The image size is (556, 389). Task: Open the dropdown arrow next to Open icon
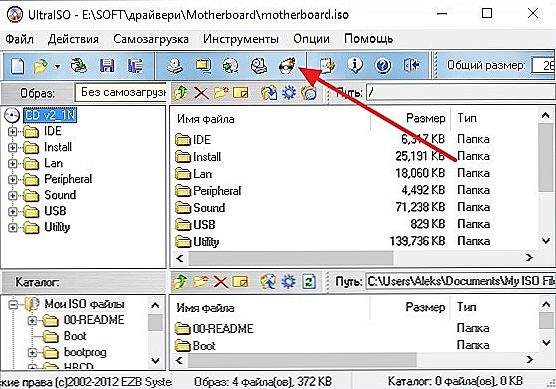[x=57, y=66]
